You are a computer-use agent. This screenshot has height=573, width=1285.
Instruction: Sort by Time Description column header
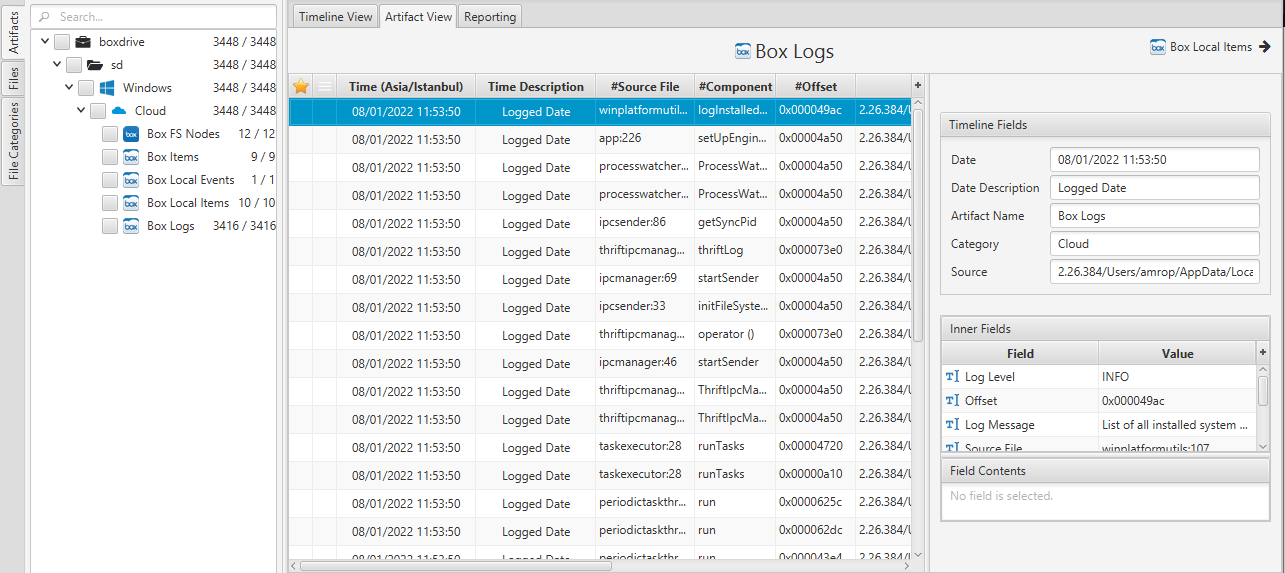(536, 86)
